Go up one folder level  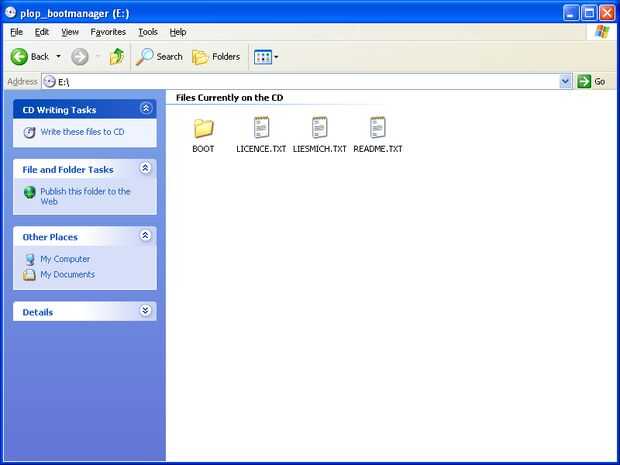point(116,57)
